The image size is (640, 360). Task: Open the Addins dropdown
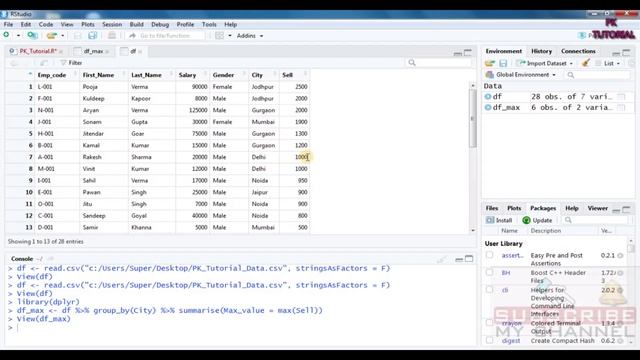click(250, 36)
